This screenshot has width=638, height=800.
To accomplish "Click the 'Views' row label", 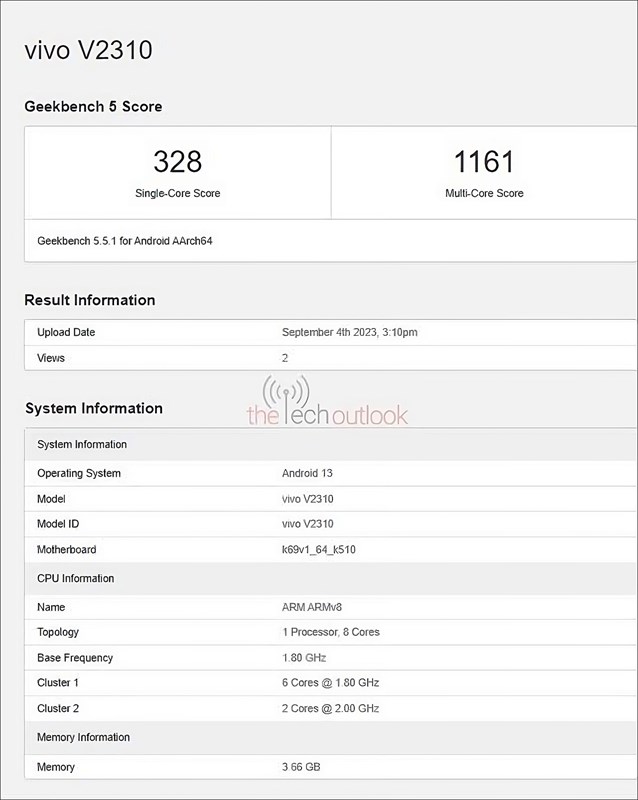I will [51, 358].
